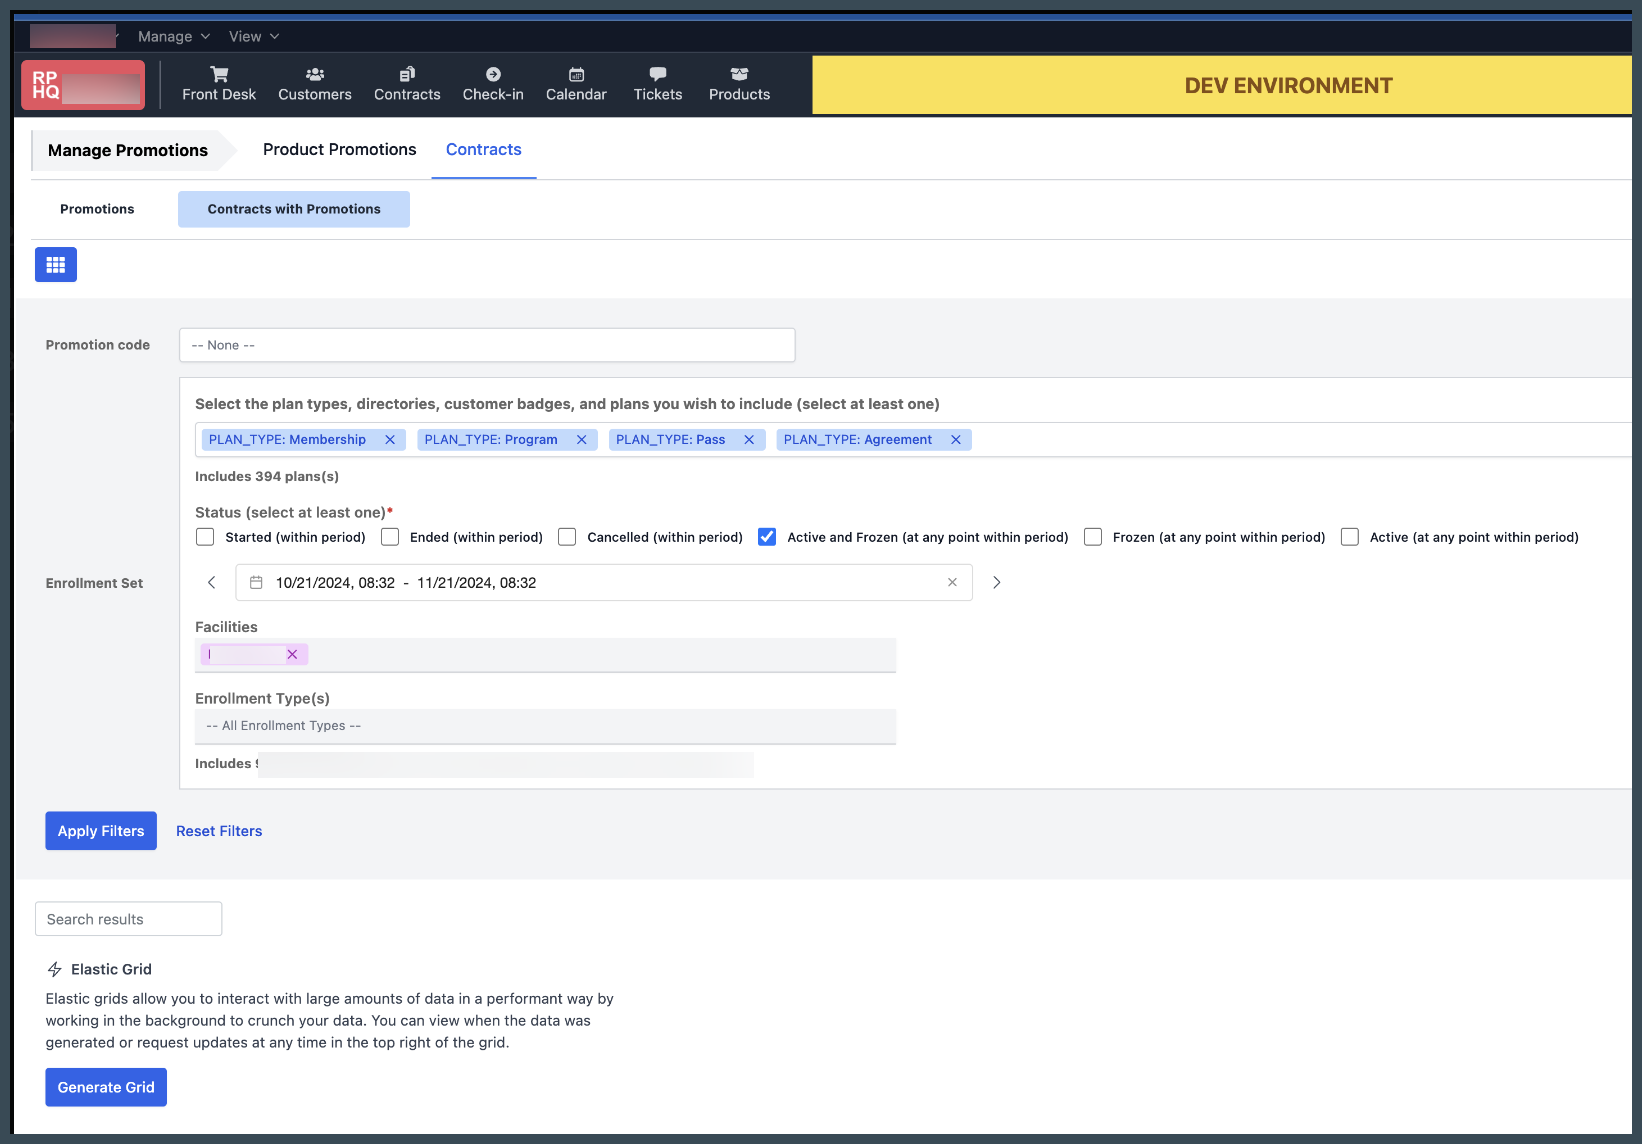Check Ended (within period) status
The image size is (1642, 1144).
390,537
